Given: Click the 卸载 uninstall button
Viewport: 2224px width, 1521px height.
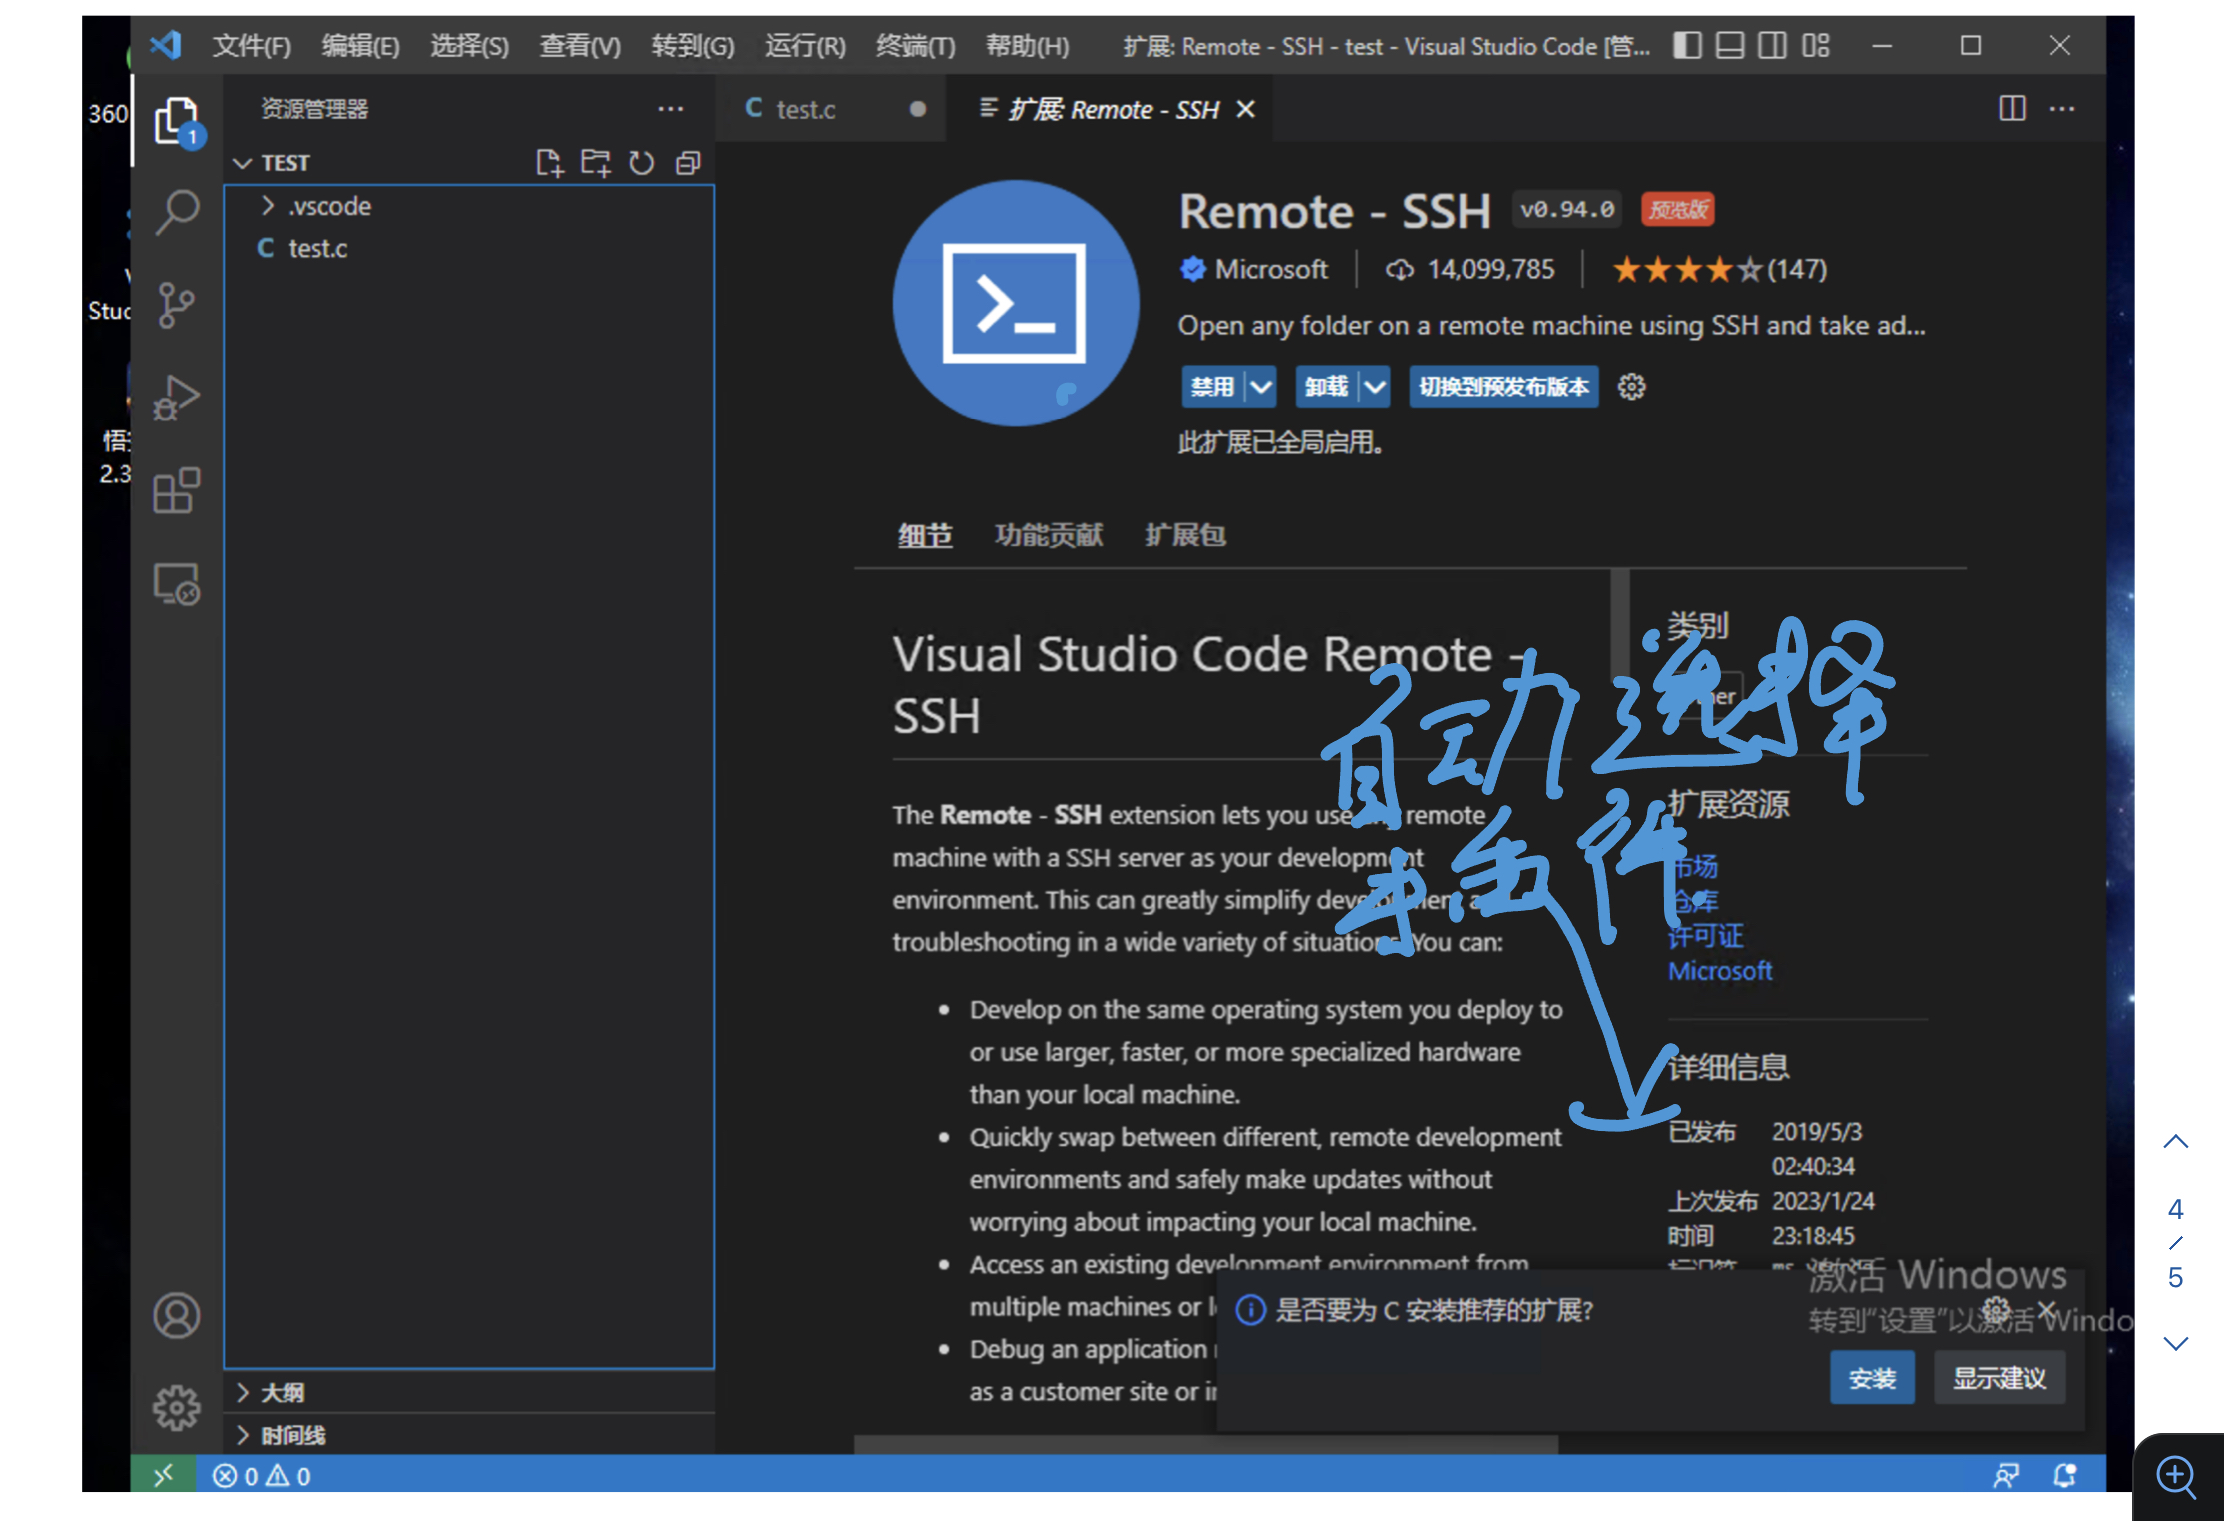Looking at the screenshot, I should tap(1326, 387).
